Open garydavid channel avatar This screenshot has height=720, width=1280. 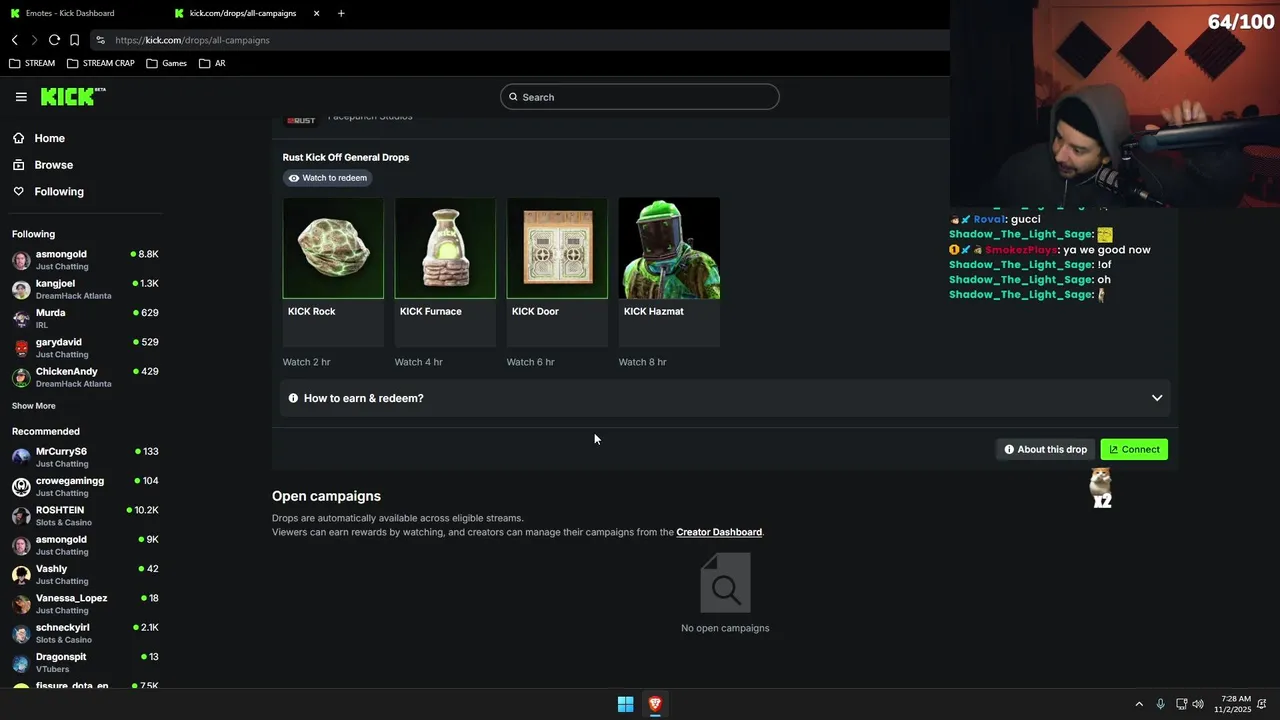[x=21, y=348]
